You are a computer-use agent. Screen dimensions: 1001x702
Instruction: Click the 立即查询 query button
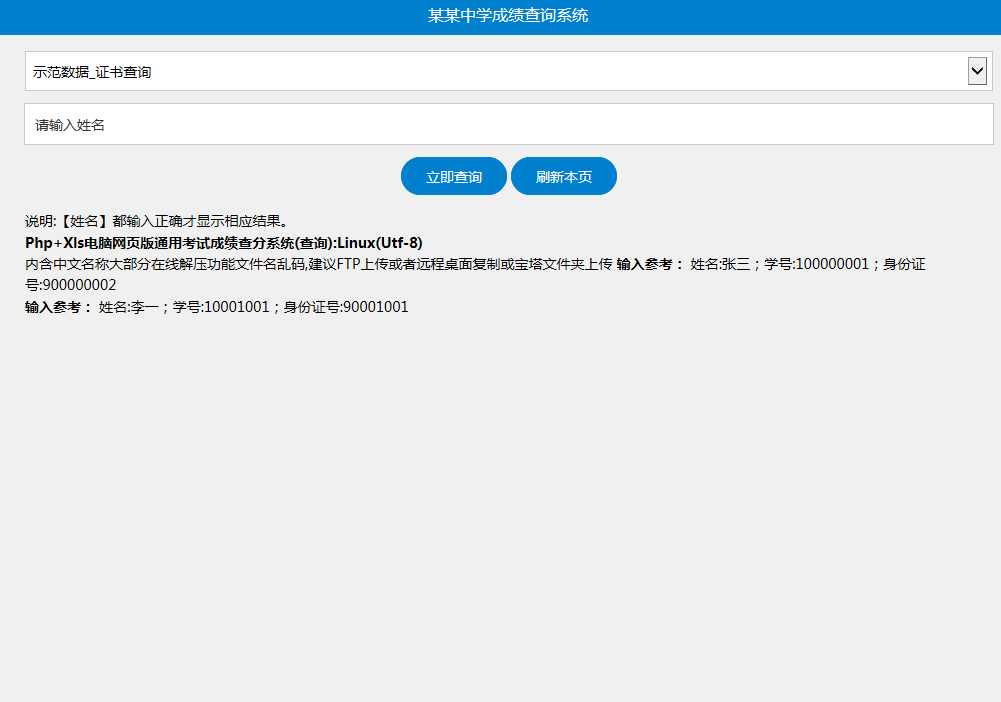(x=453, y=175)
